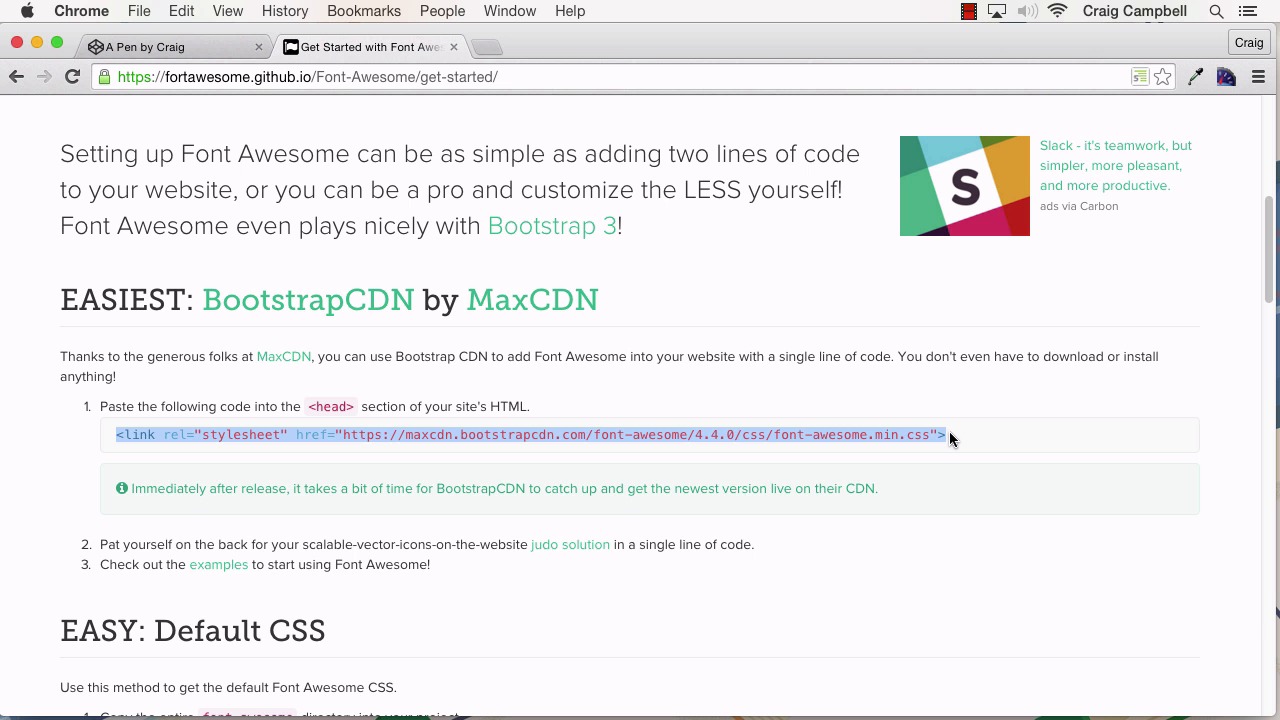Image resolution: width=1280 pixels, height=720 pixels.
Task: Open the Chrome hamburger menu
Action: tap(1259, 77)
